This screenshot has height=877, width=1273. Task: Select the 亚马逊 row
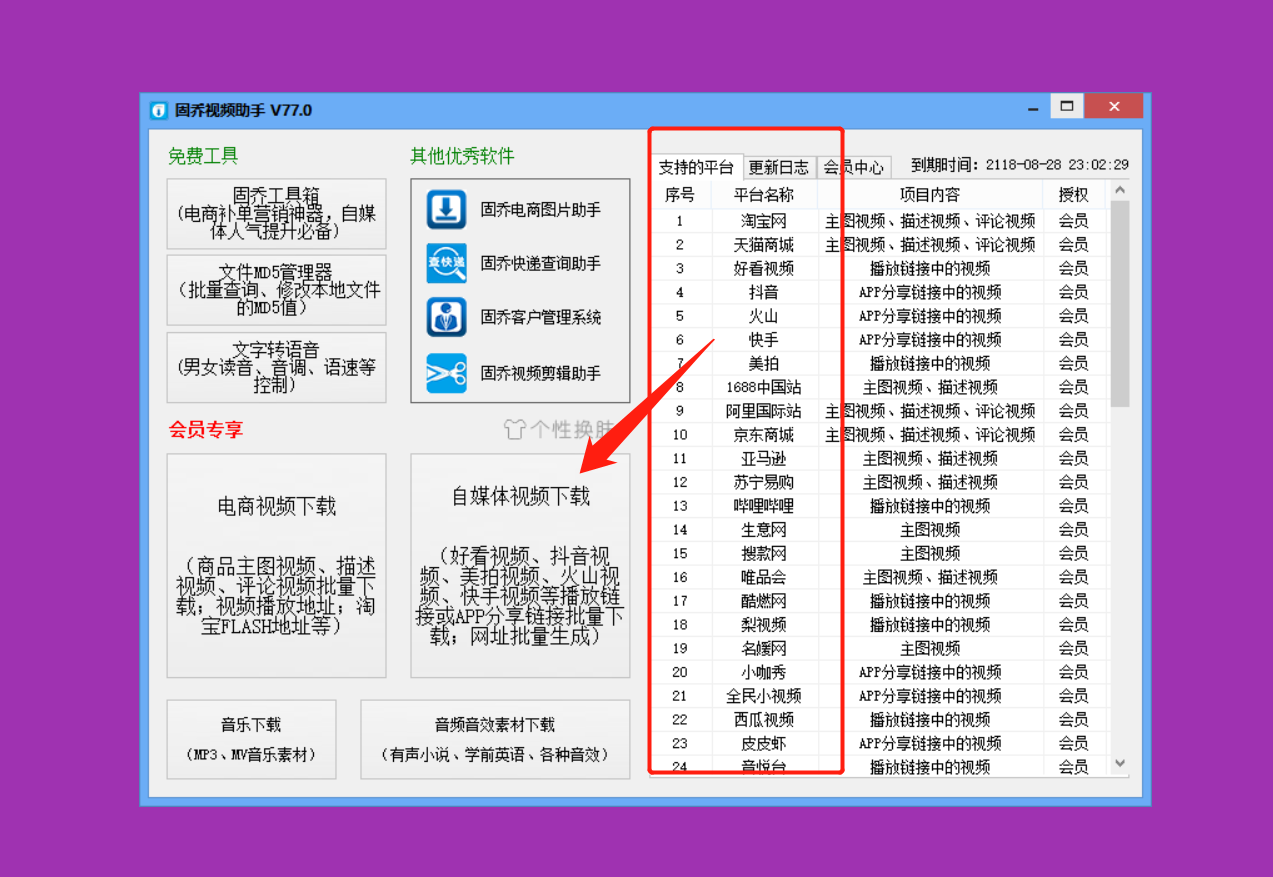pos(879,458)
